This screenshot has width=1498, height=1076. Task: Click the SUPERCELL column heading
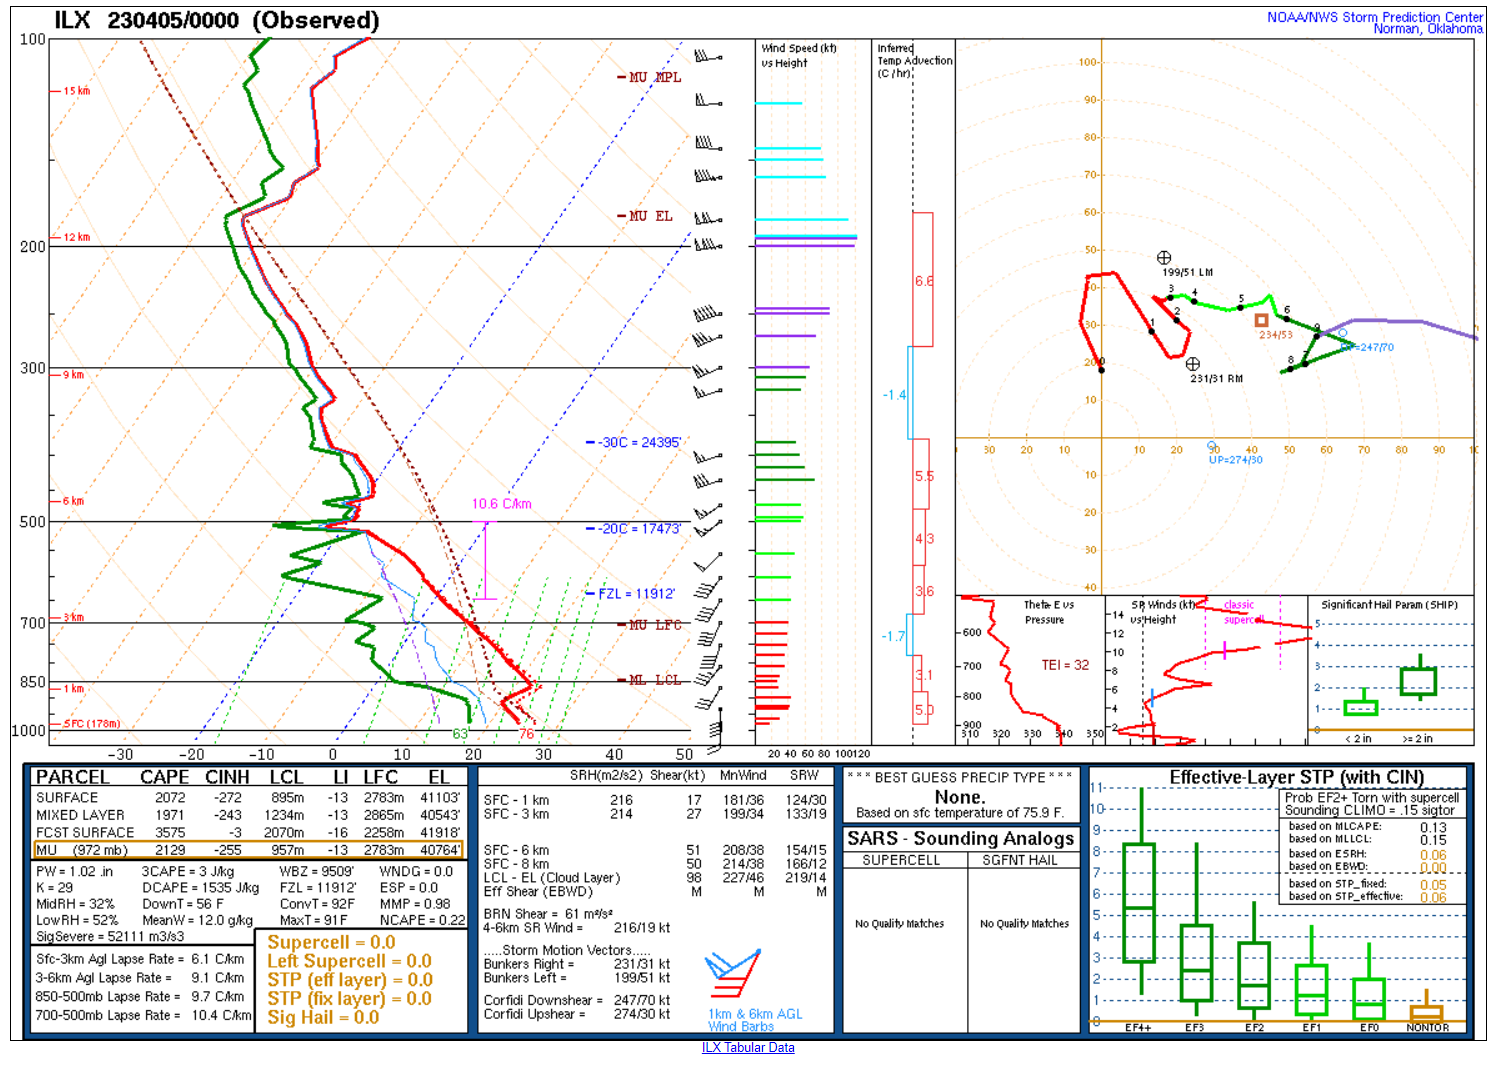click(x=901, y=860)
